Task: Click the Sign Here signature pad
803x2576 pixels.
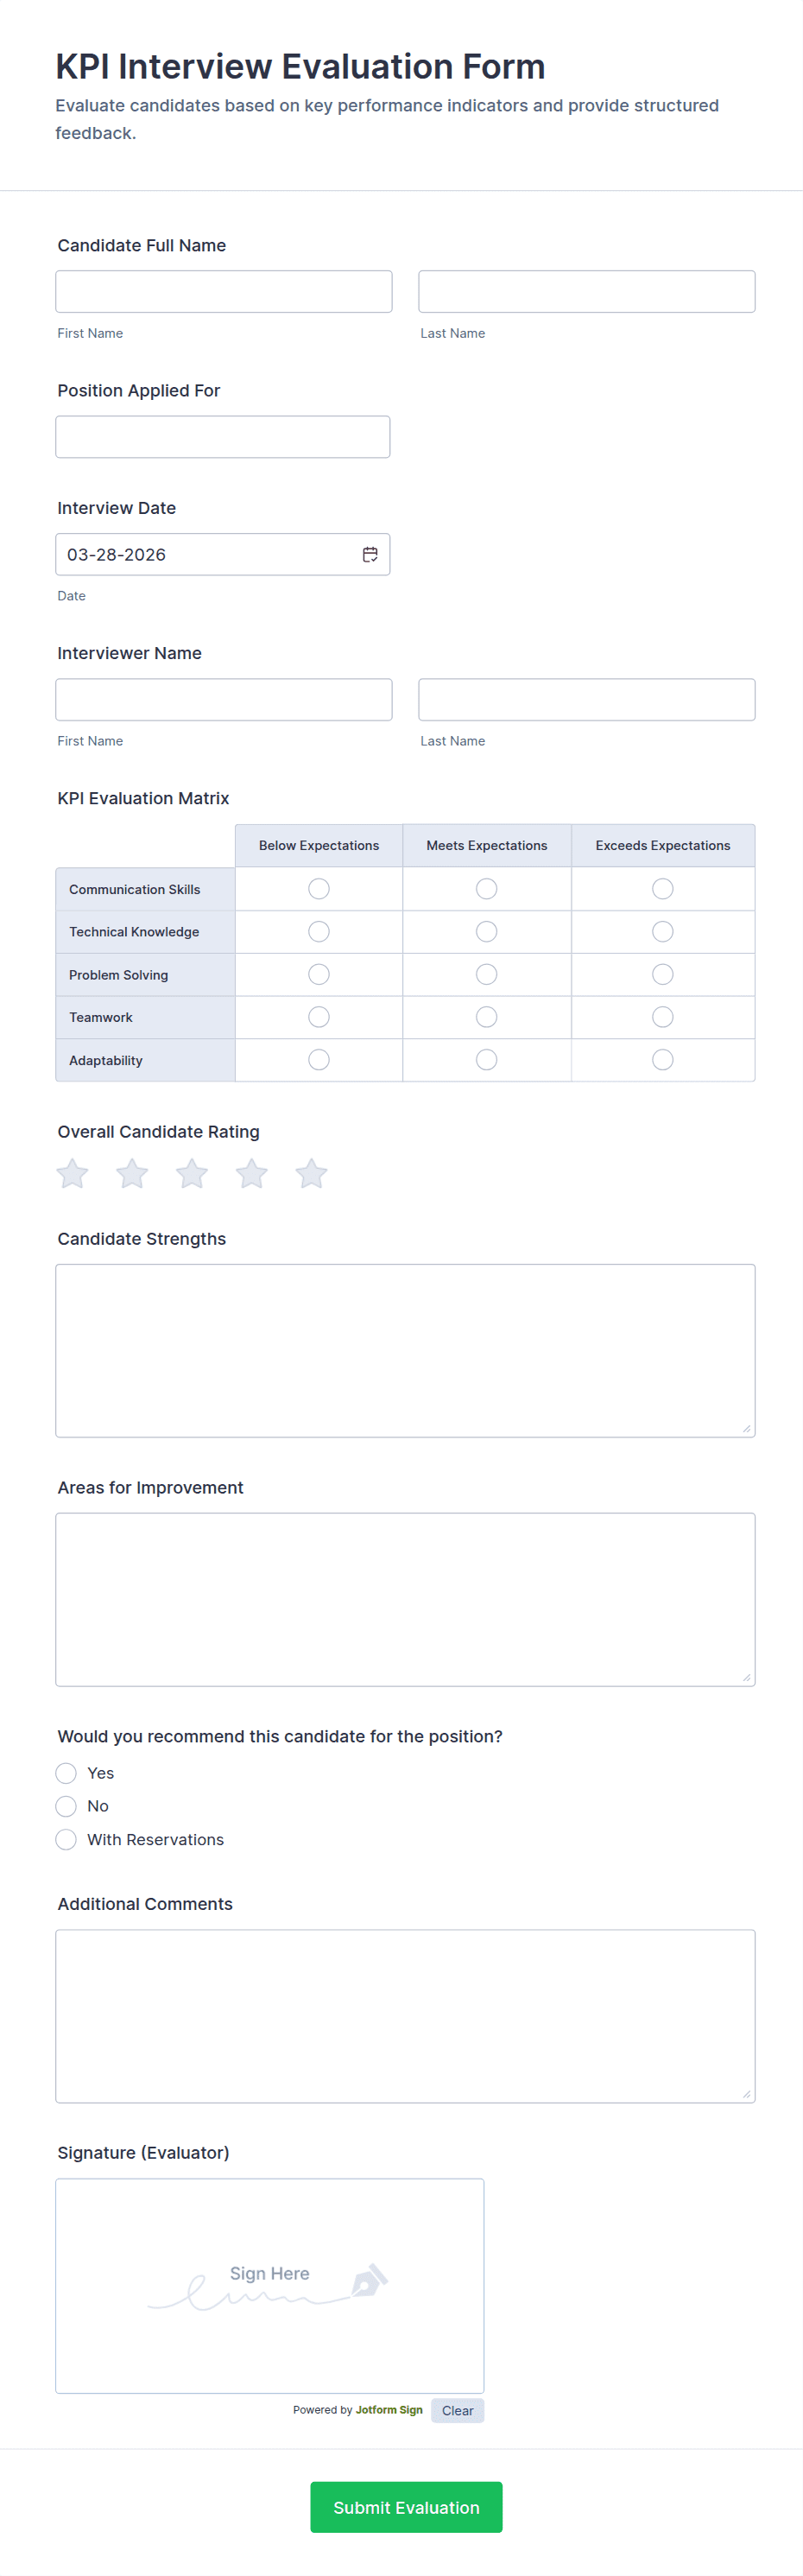Action: (270, 2285)
